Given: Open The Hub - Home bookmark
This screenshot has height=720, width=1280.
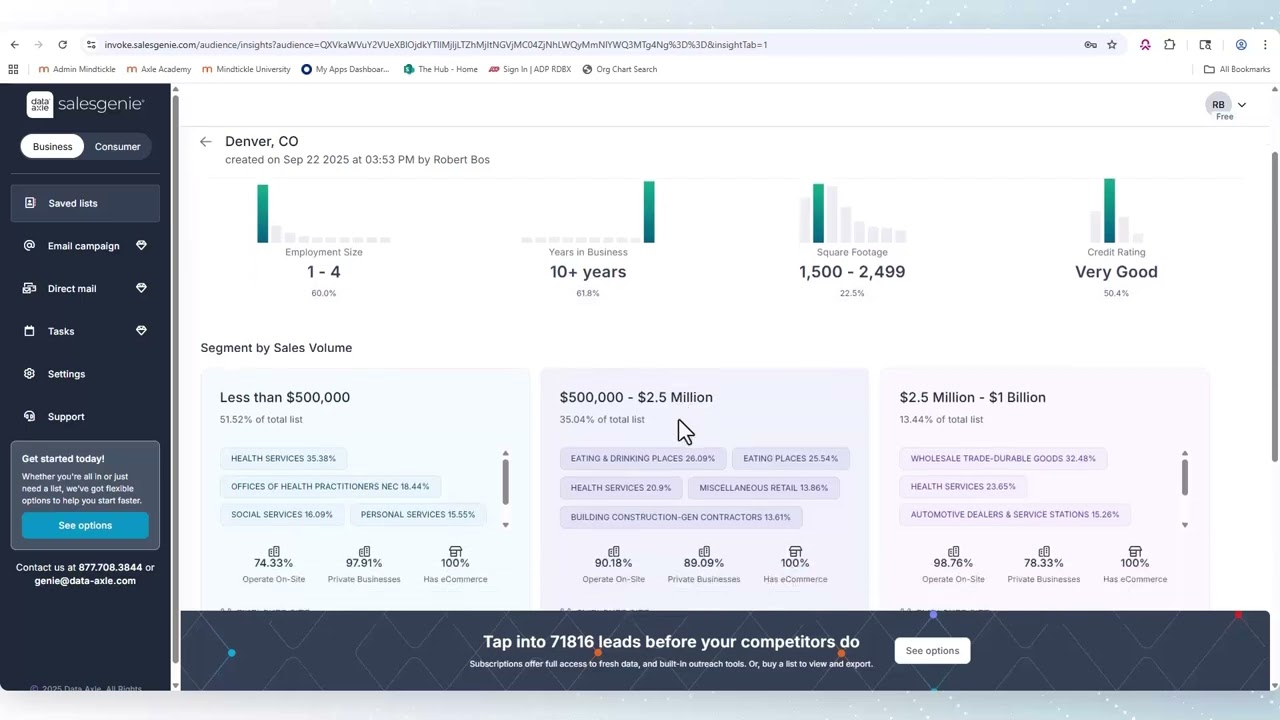Looking at the screenshot, I should click(441, 69).
